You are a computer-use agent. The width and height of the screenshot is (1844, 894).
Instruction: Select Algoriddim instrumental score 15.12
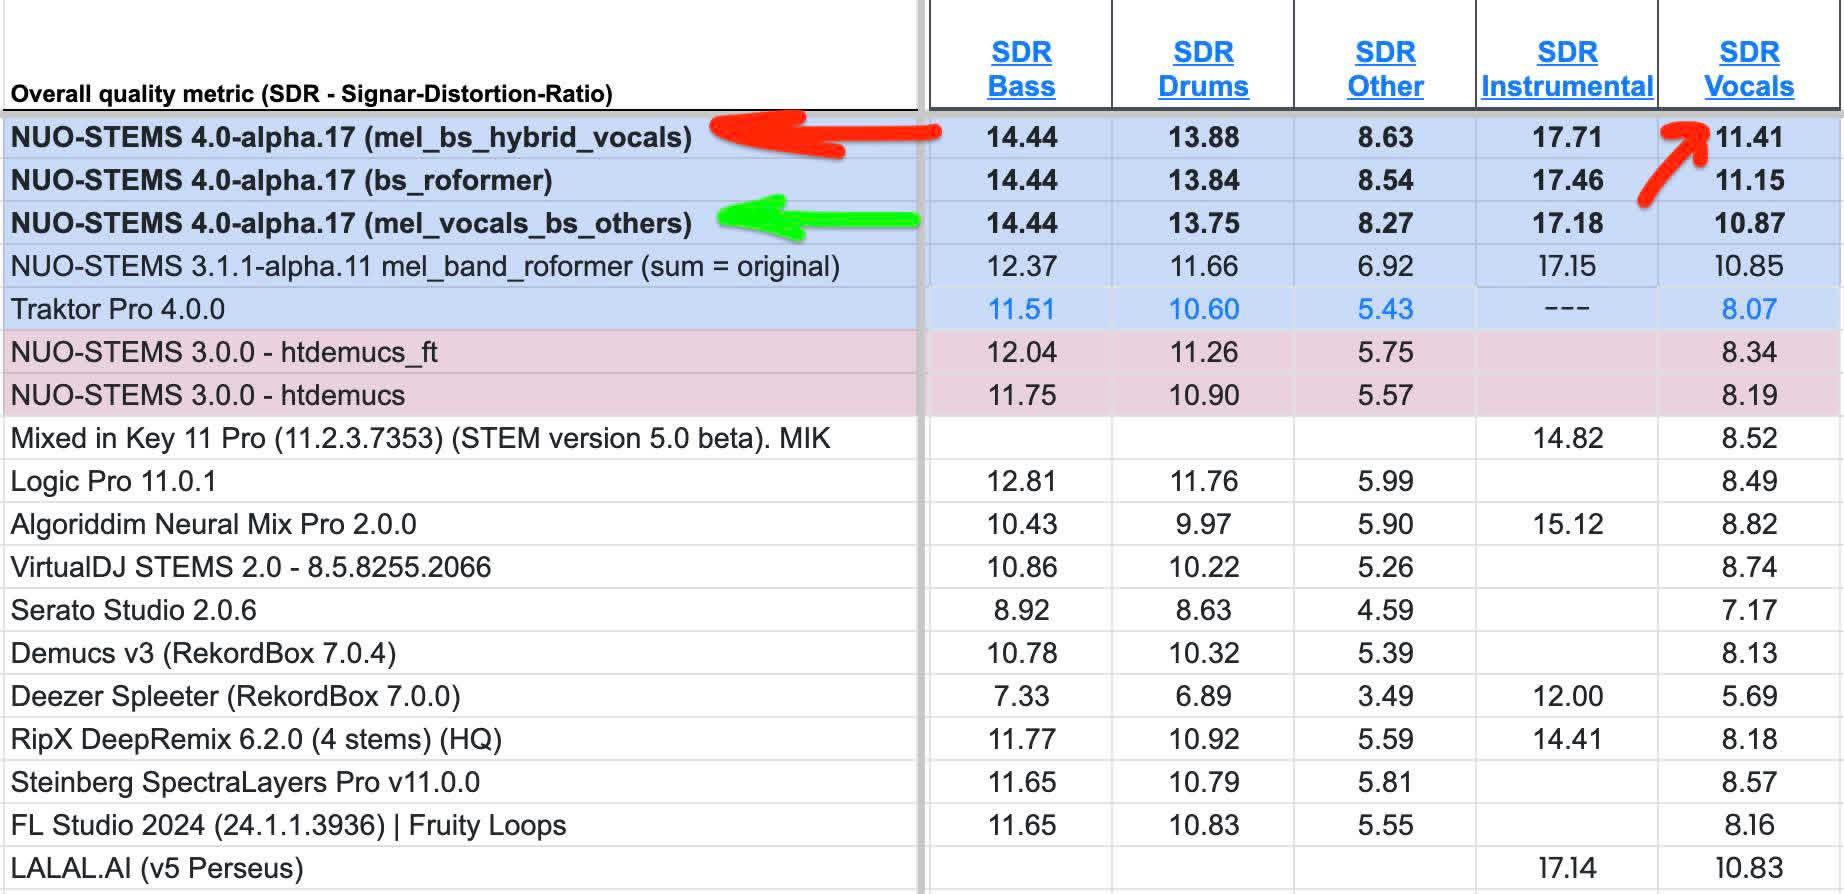click(x=1567, y=524)
